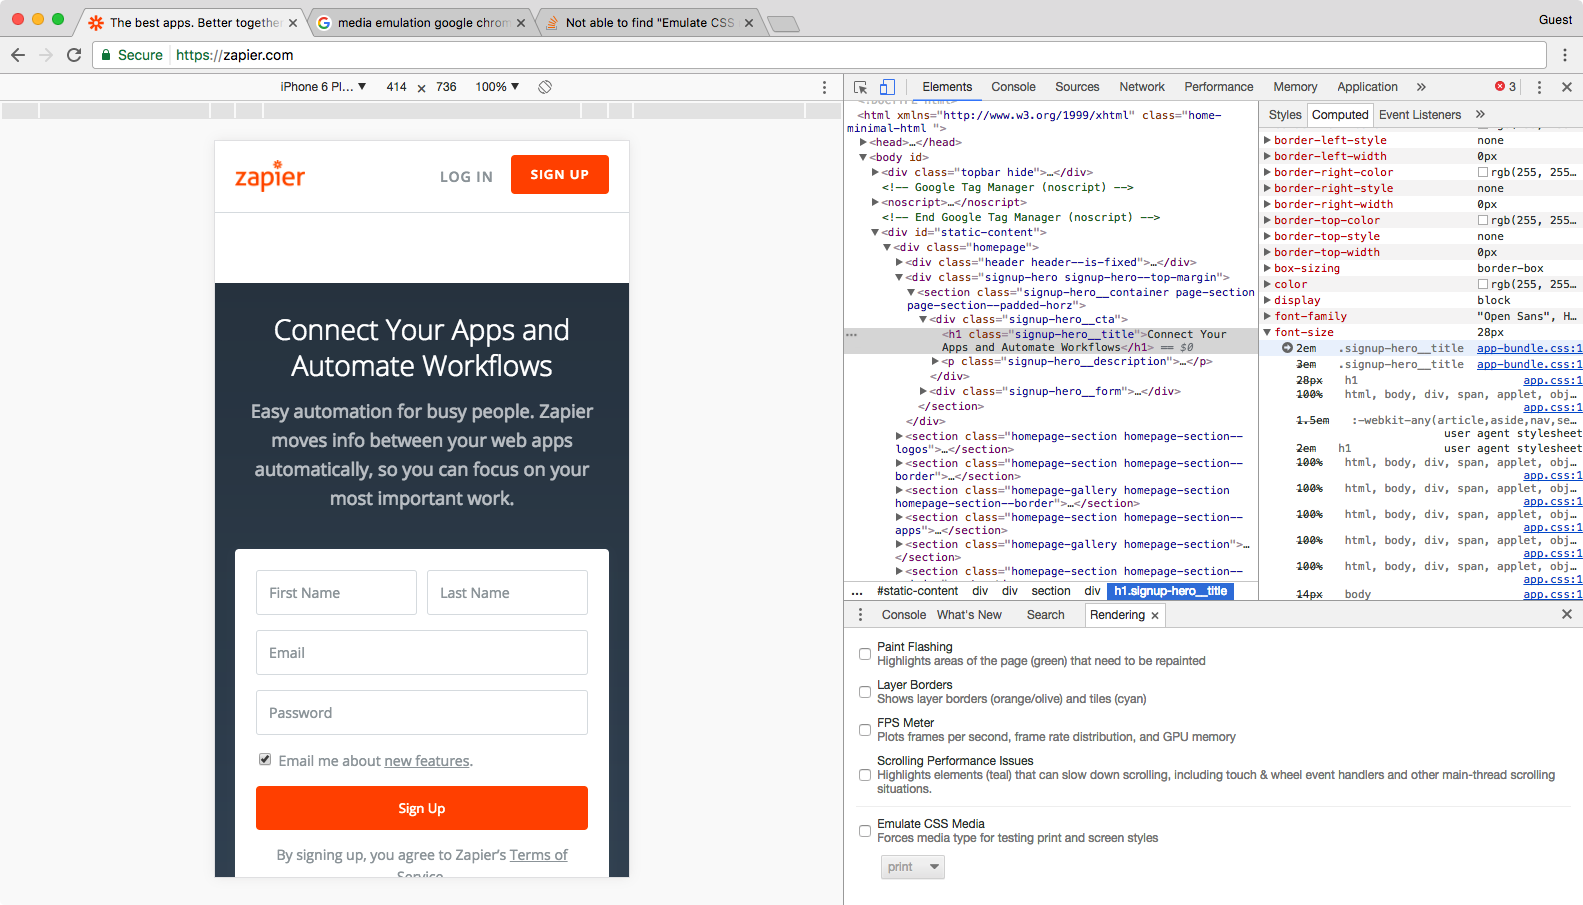Click the browser forward arrow
1583x905 pixels.
click(x=46, y=55)
